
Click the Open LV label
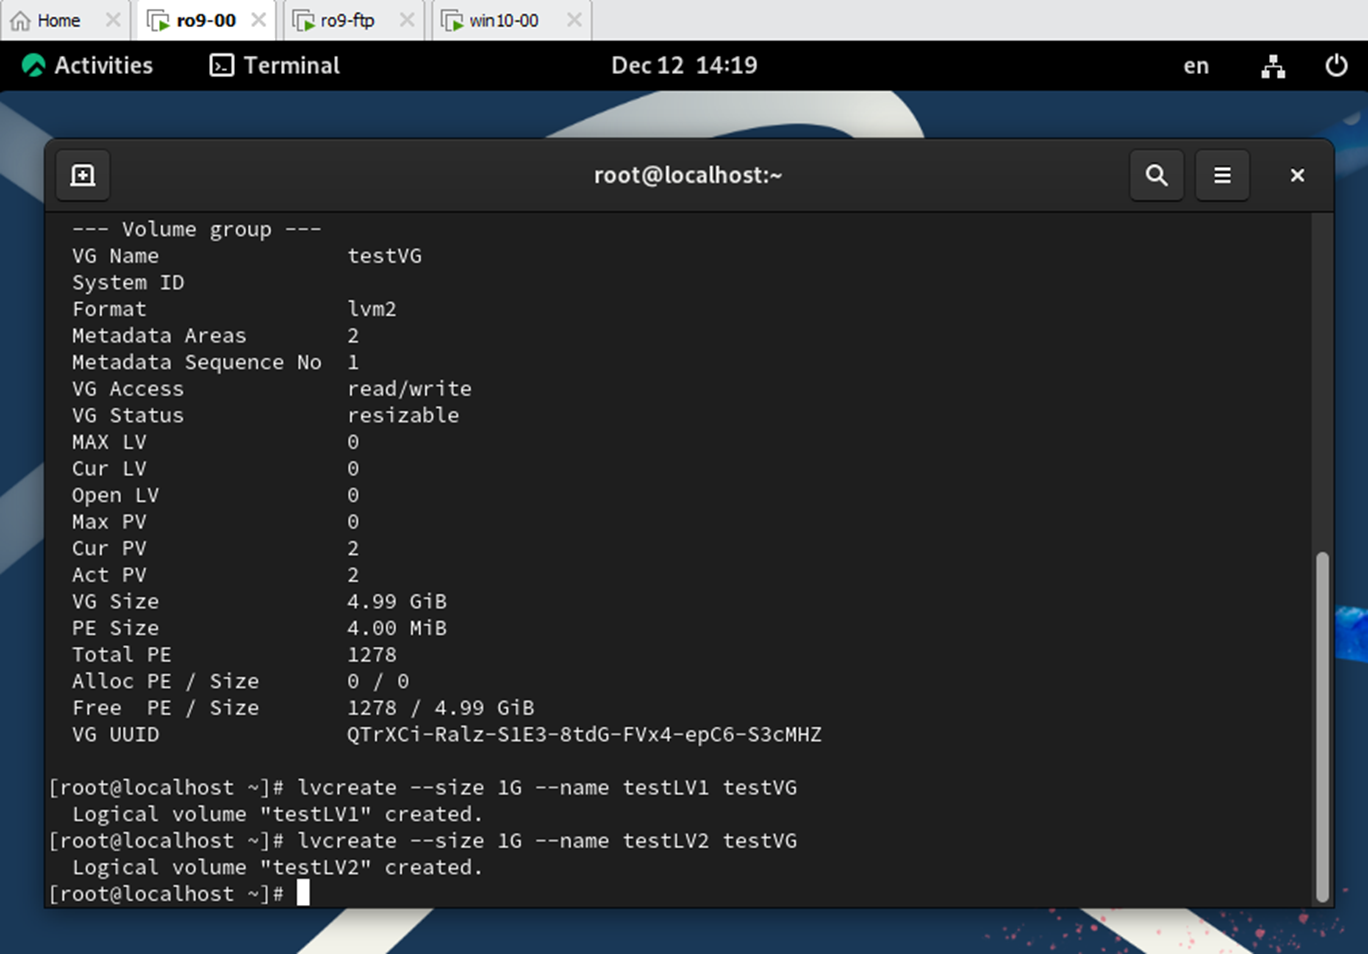[115, 495]
